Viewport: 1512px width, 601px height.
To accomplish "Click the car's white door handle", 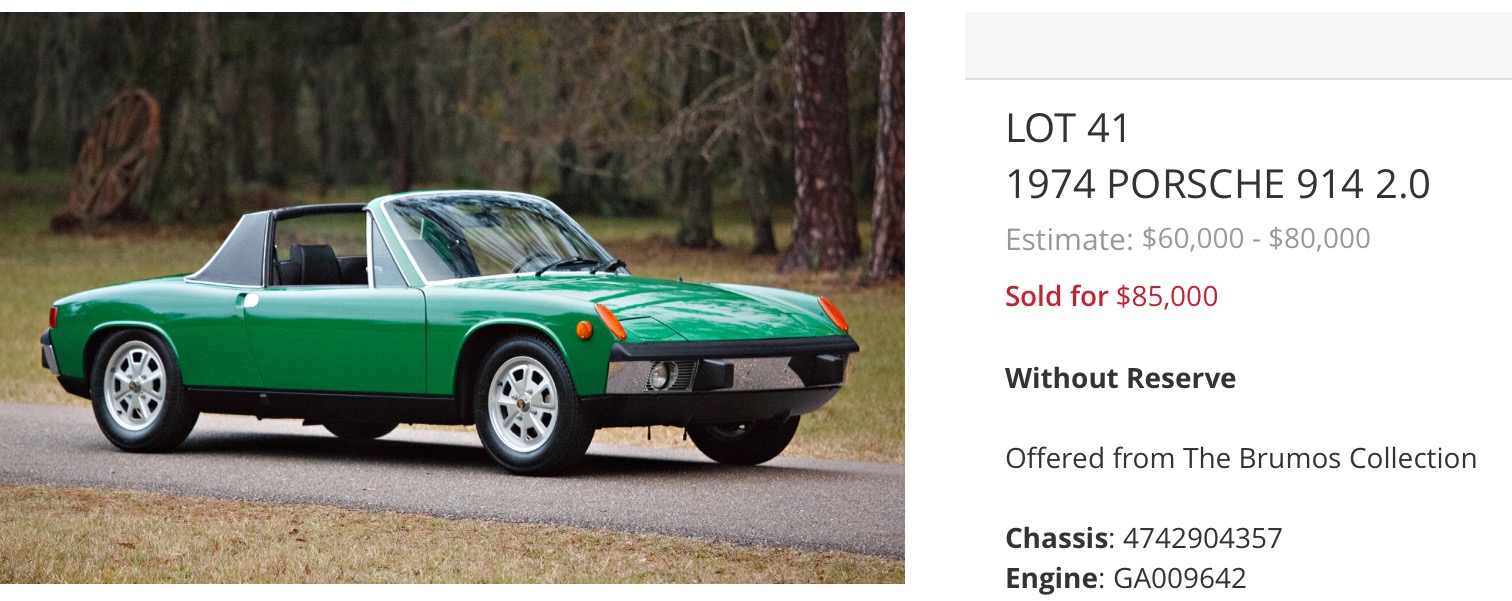I will click(x=249, y=299).
